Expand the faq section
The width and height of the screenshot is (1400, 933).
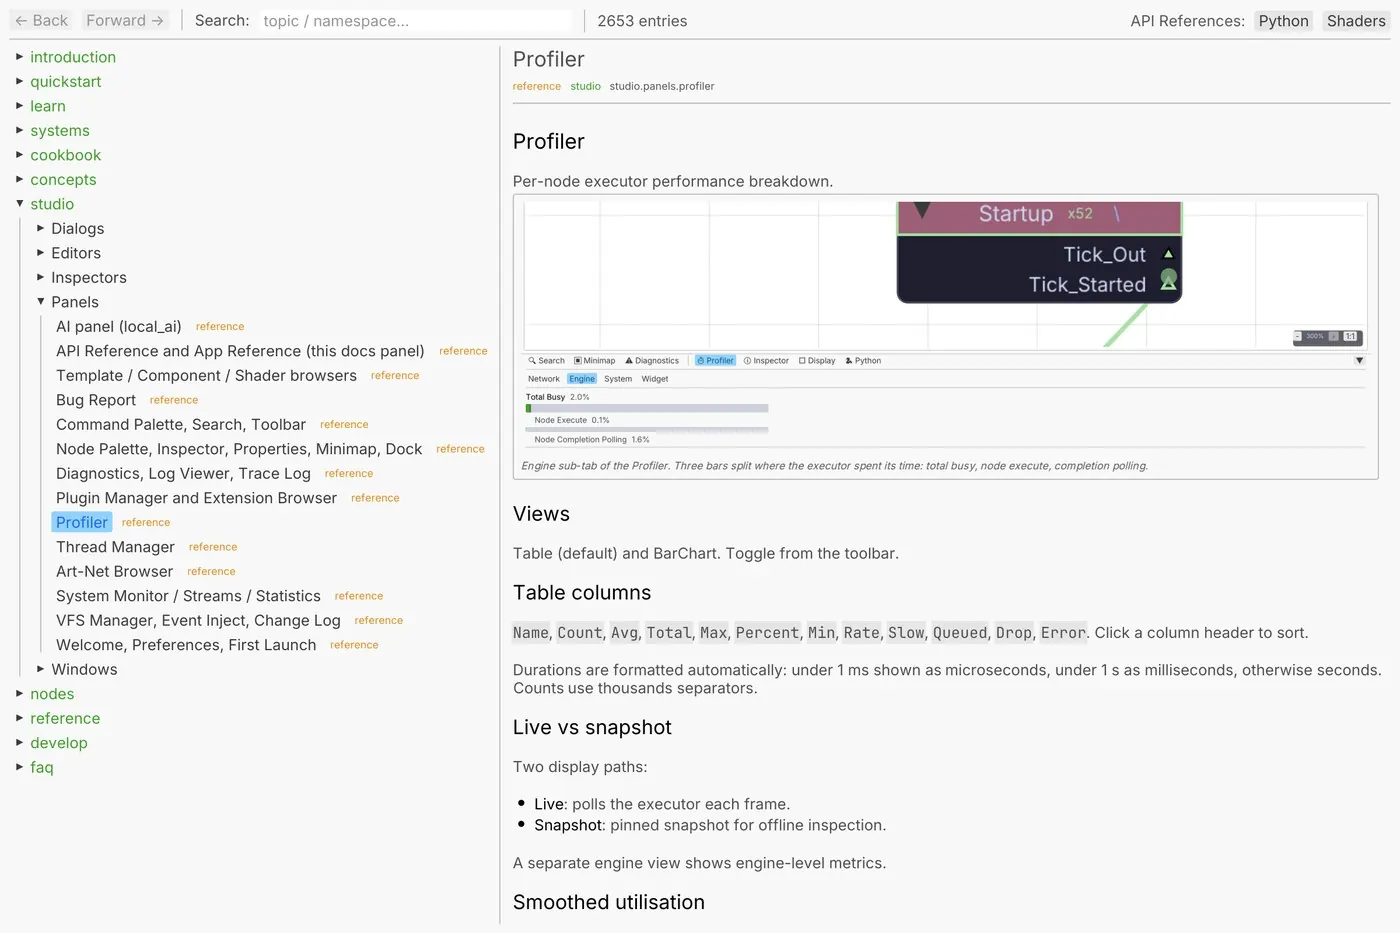[19, 768]
